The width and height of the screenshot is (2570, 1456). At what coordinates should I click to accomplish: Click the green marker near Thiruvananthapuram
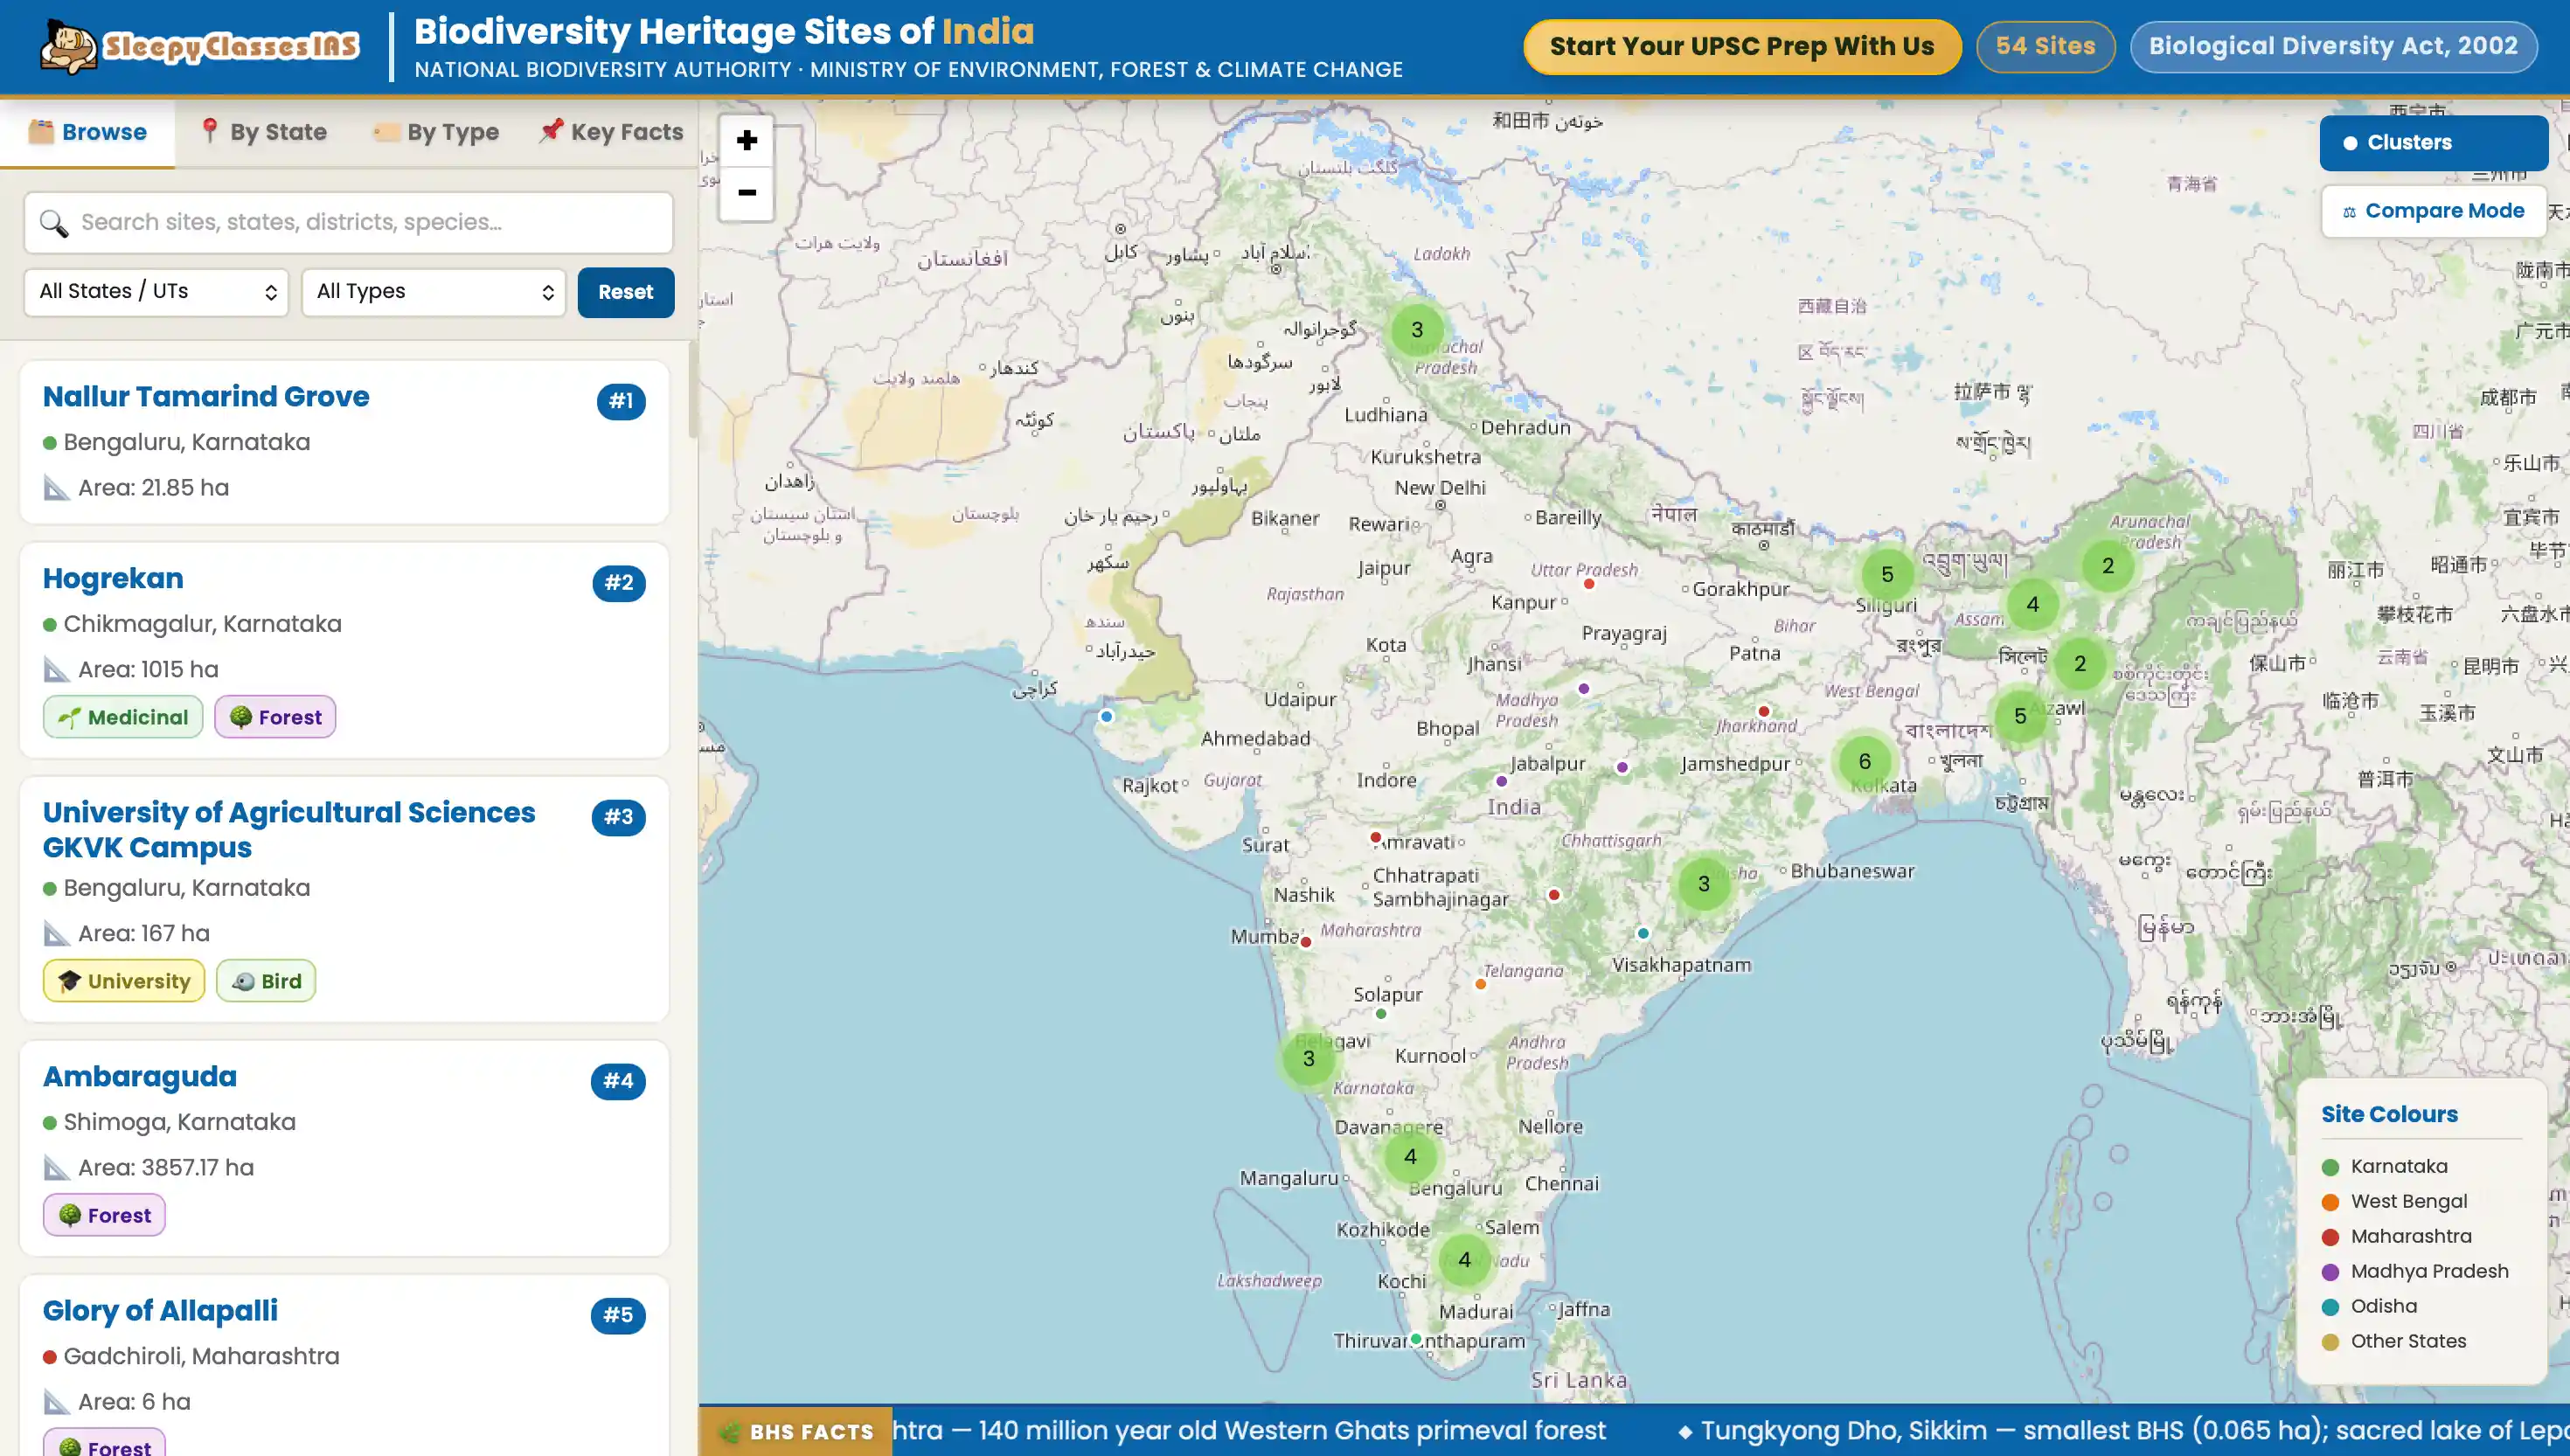1415,1339
